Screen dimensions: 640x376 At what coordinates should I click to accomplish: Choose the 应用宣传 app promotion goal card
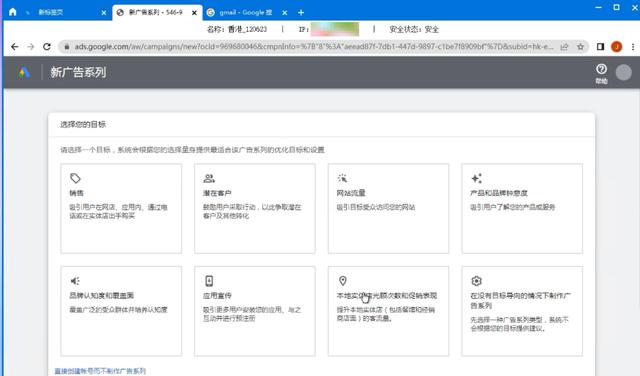pos(255,311)
